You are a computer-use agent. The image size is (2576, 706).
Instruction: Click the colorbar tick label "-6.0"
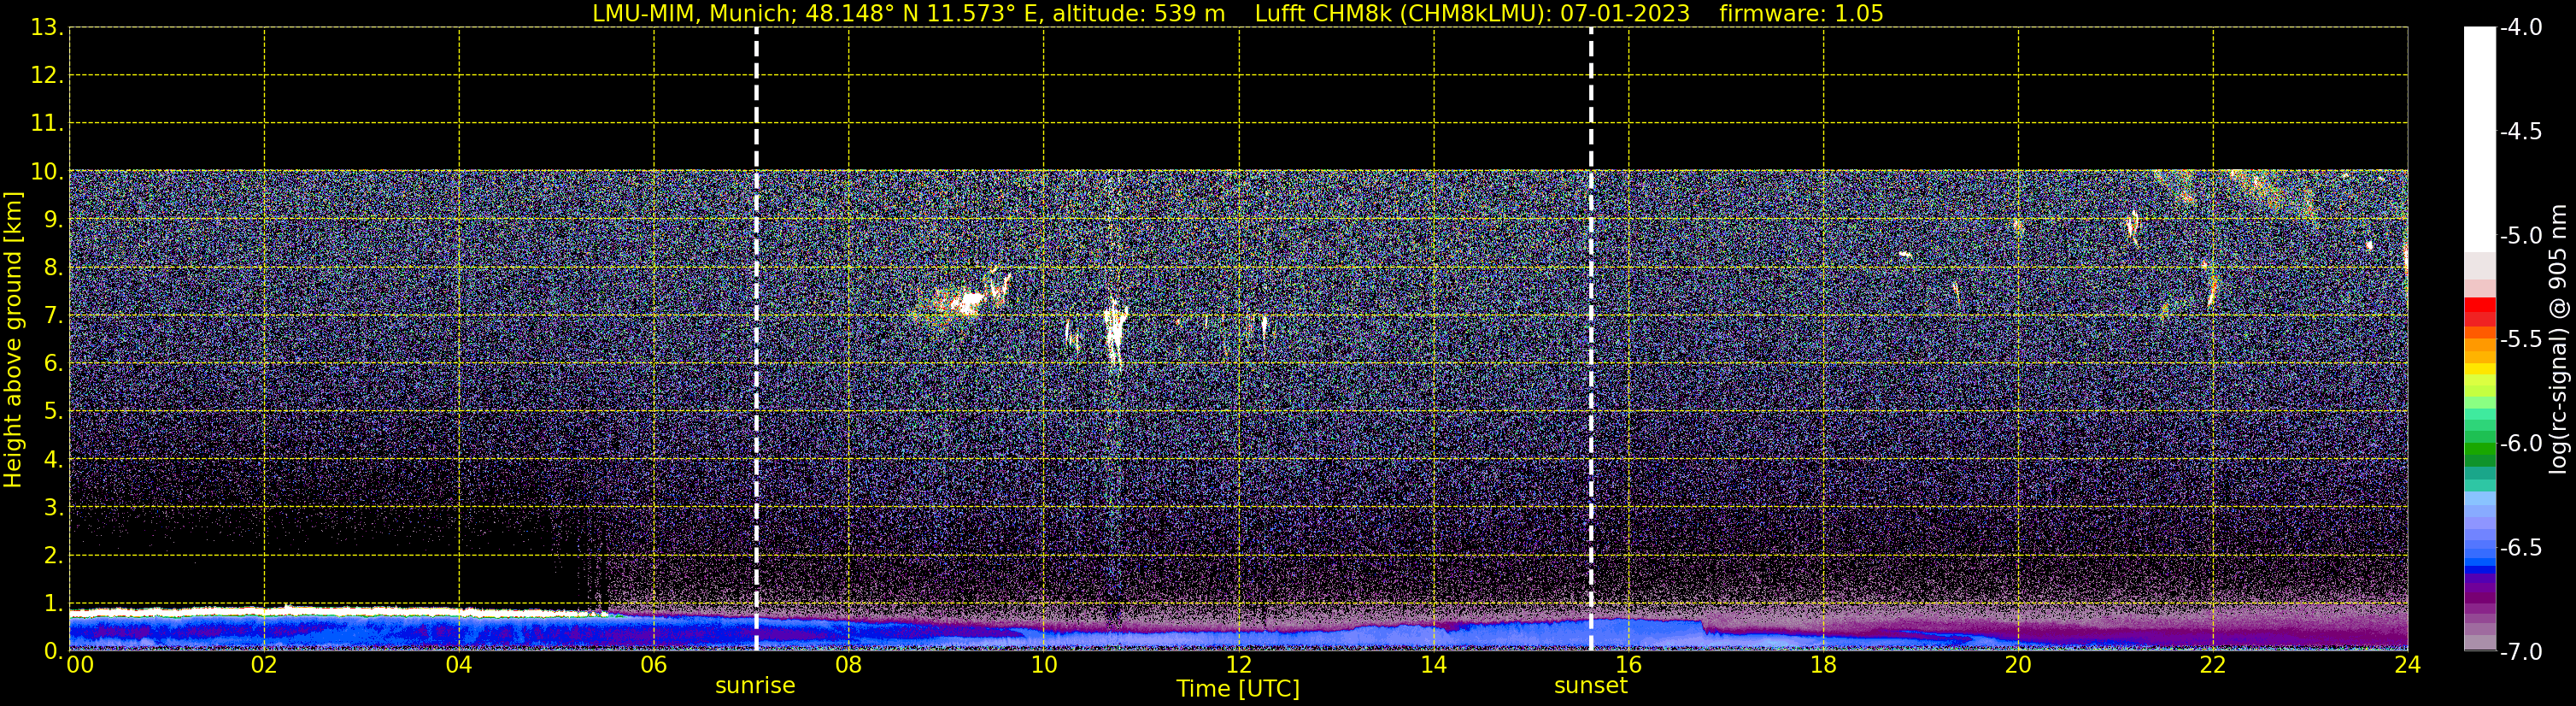coord(2521,444)
